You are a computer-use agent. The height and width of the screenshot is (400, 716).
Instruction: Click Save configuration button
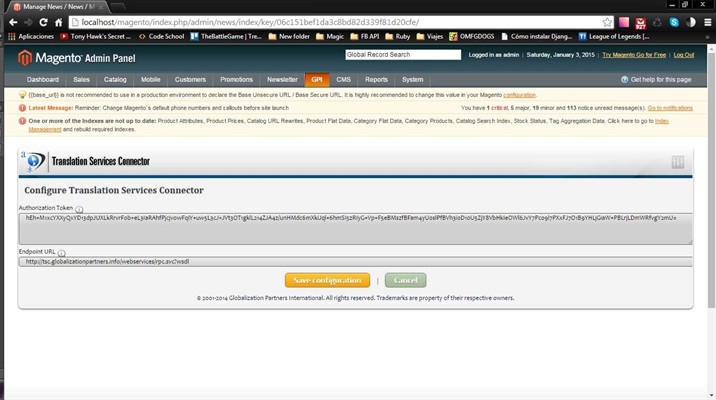click(327, 280)
